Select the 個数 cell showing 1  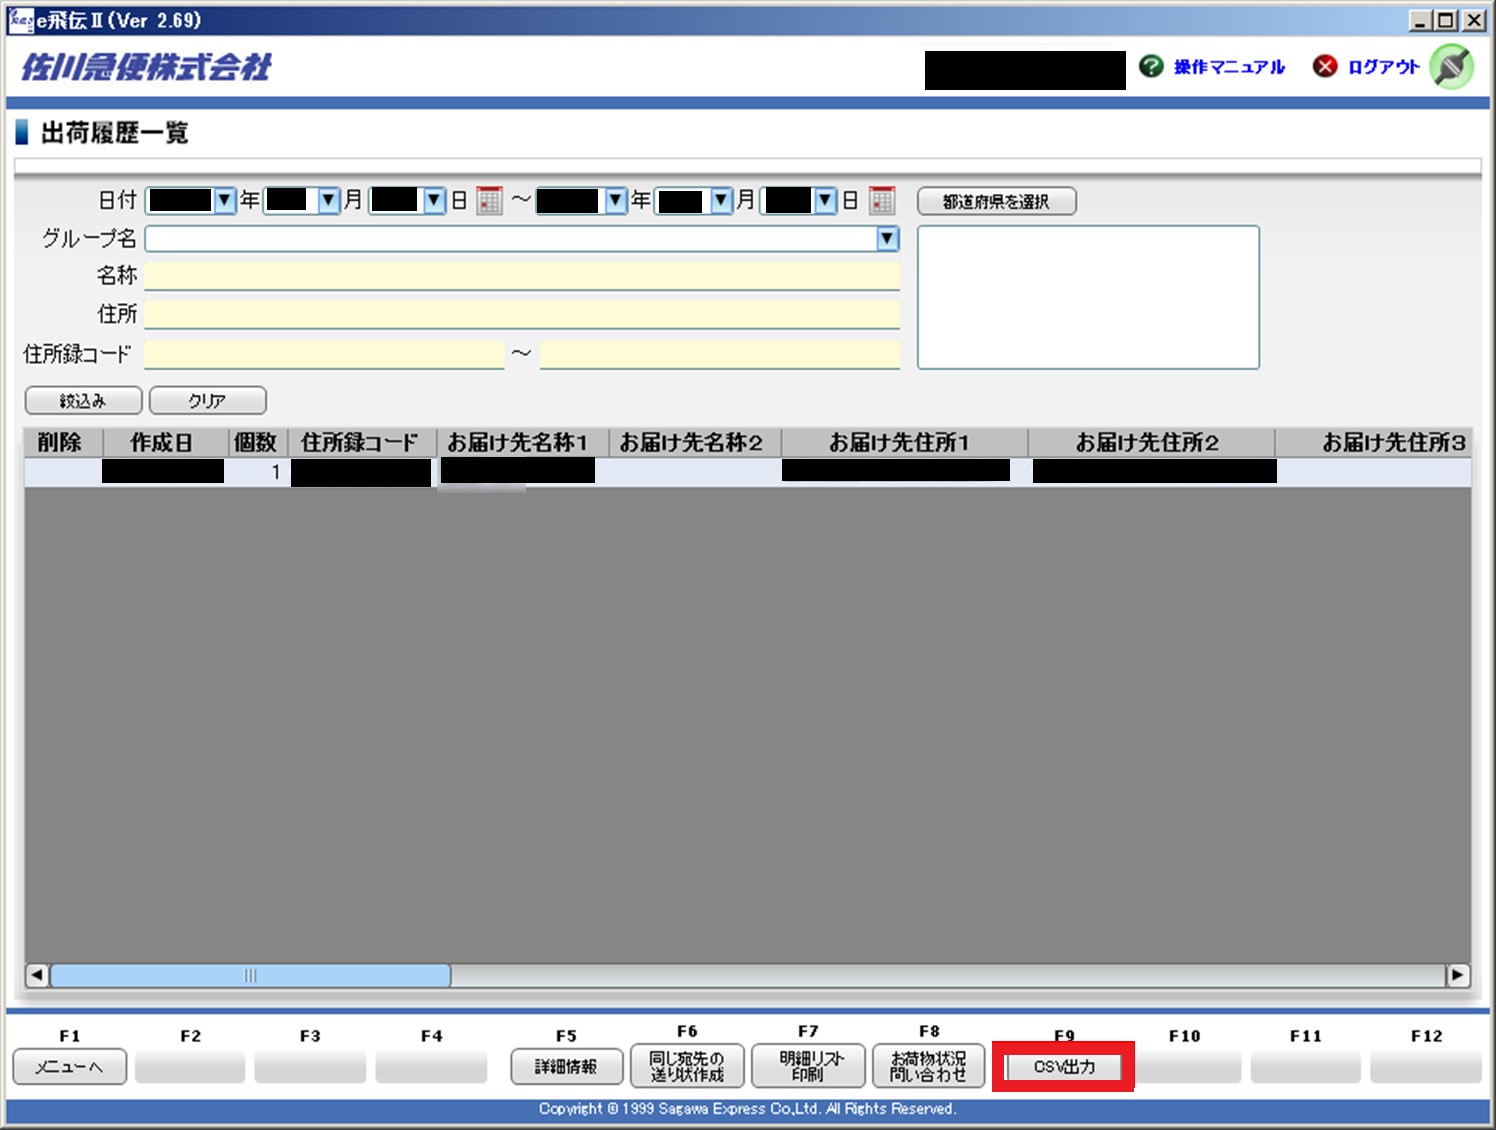click(257, 472)
